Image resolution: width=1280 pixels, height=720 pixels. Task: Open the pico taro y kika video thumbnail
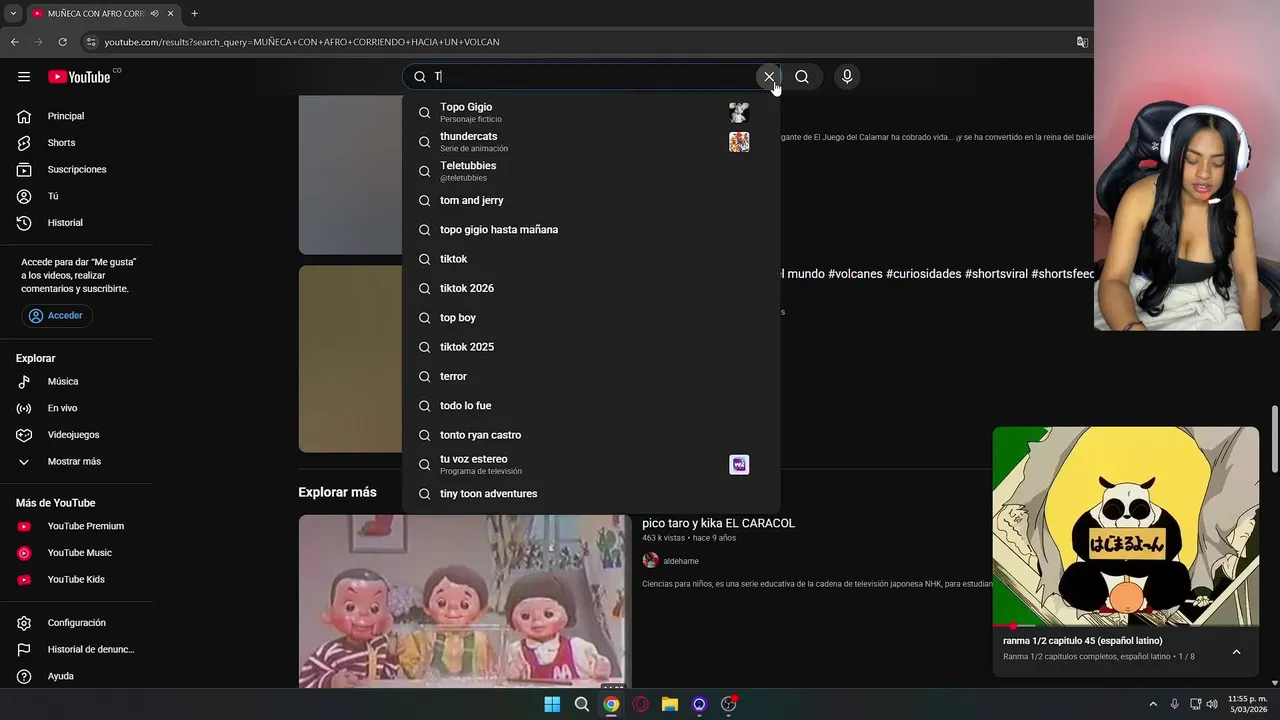[x=465, y=602]
